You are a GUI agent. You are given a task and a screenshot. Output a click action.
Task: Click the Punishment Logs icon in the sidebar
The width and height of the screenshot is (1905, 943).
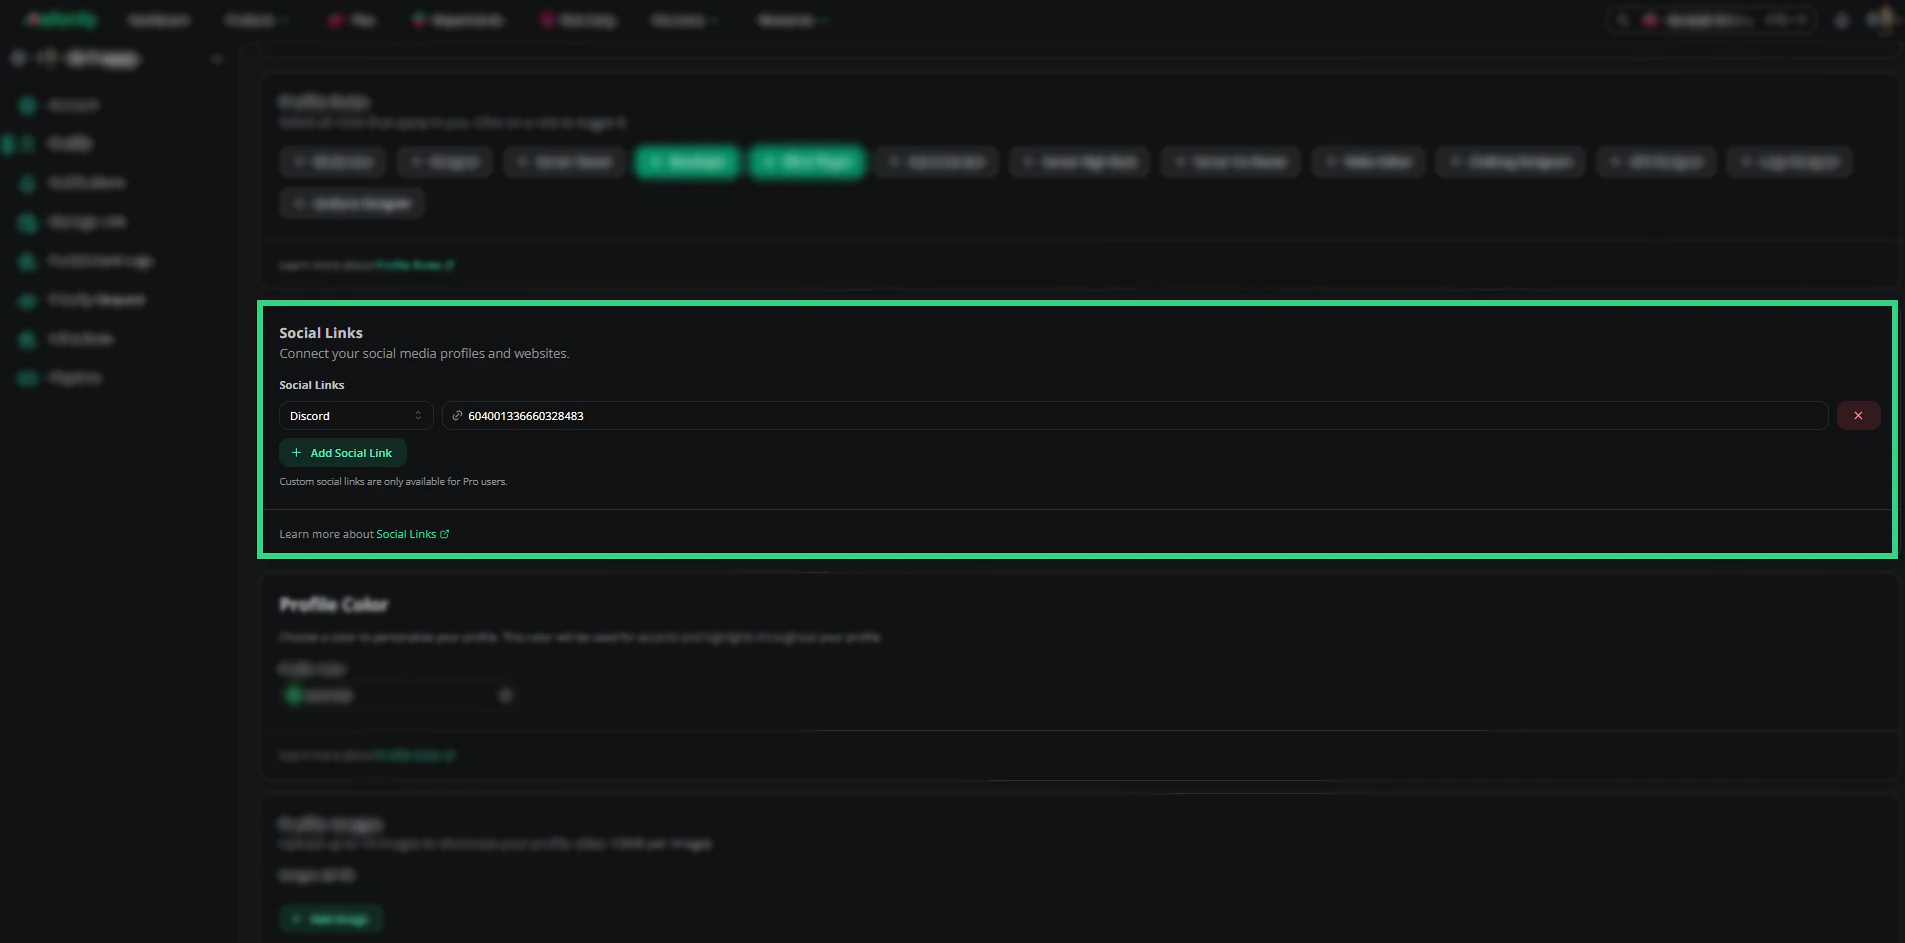point(28,261)
